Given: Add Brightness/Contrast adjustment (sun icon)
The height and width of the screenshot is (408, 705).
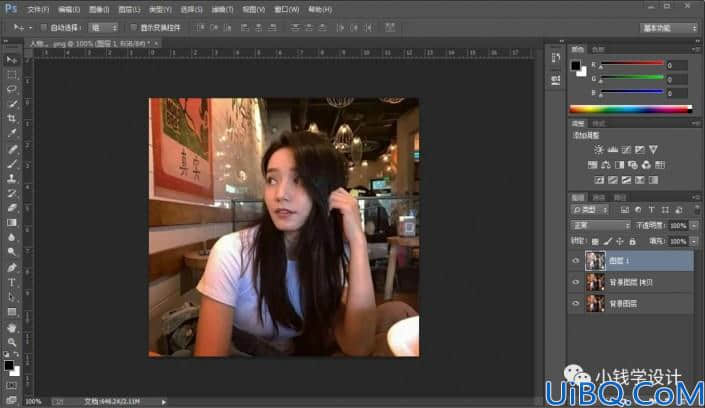Looking at the screenshot, I should (x=598, y=149).
